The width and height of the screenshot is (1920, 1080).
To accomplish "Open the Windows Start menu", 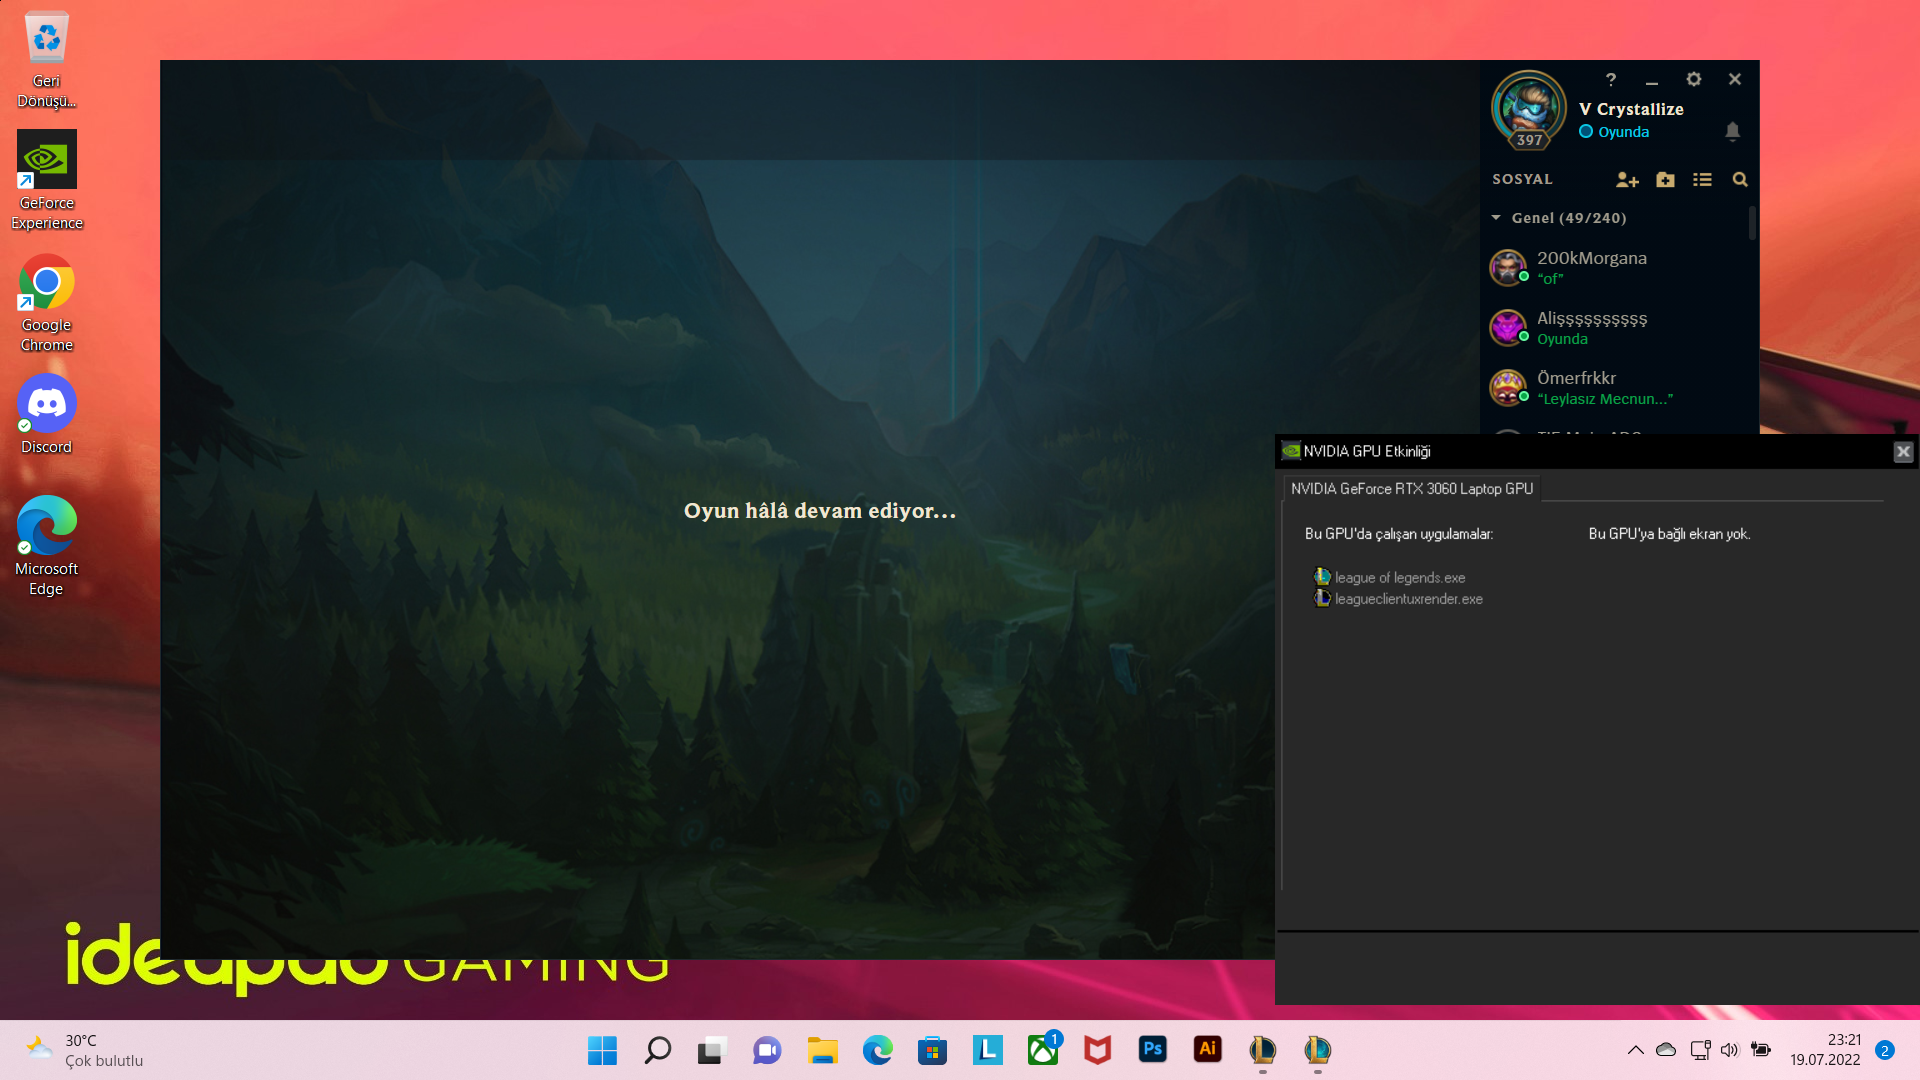I will 602,1050.
